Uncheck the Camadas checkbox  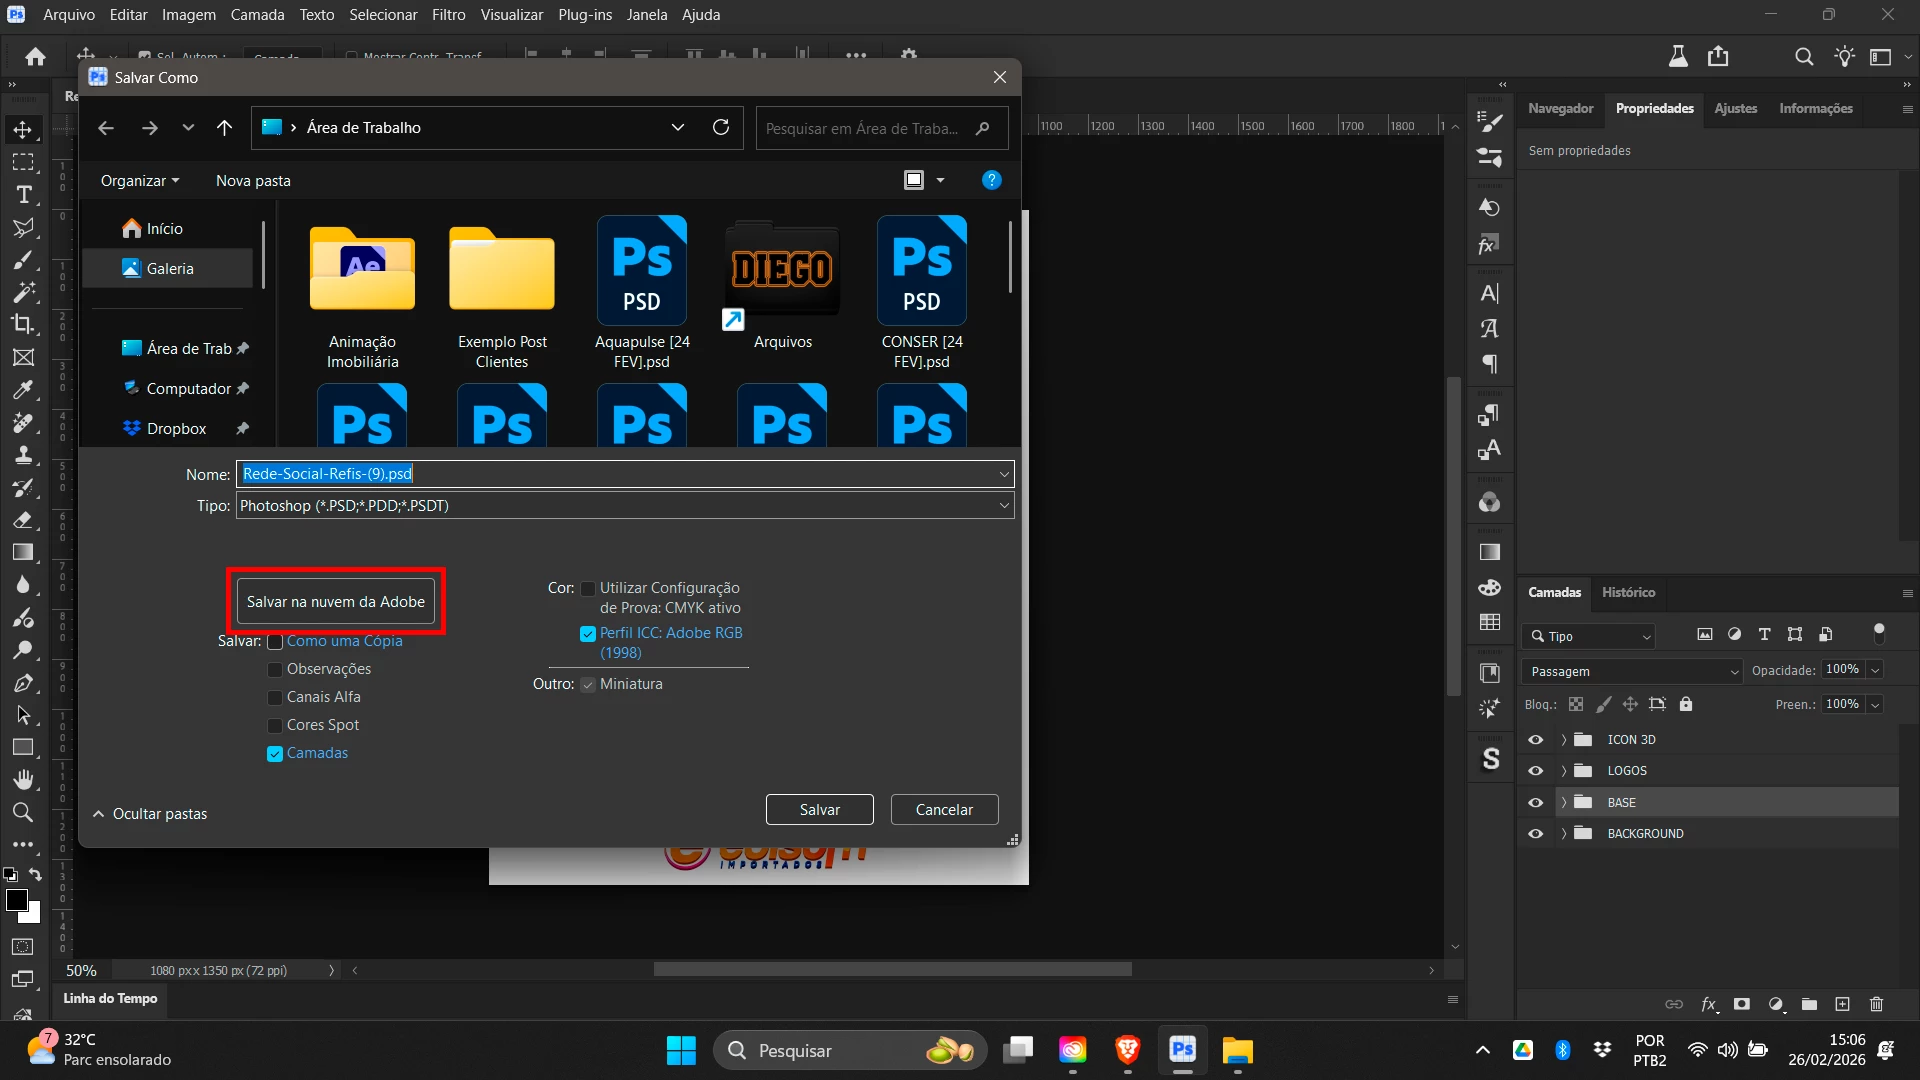275,754
